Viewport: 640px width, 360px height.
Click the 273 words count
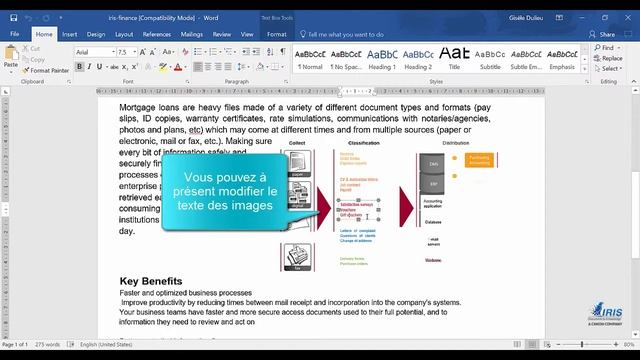[47, 344]
